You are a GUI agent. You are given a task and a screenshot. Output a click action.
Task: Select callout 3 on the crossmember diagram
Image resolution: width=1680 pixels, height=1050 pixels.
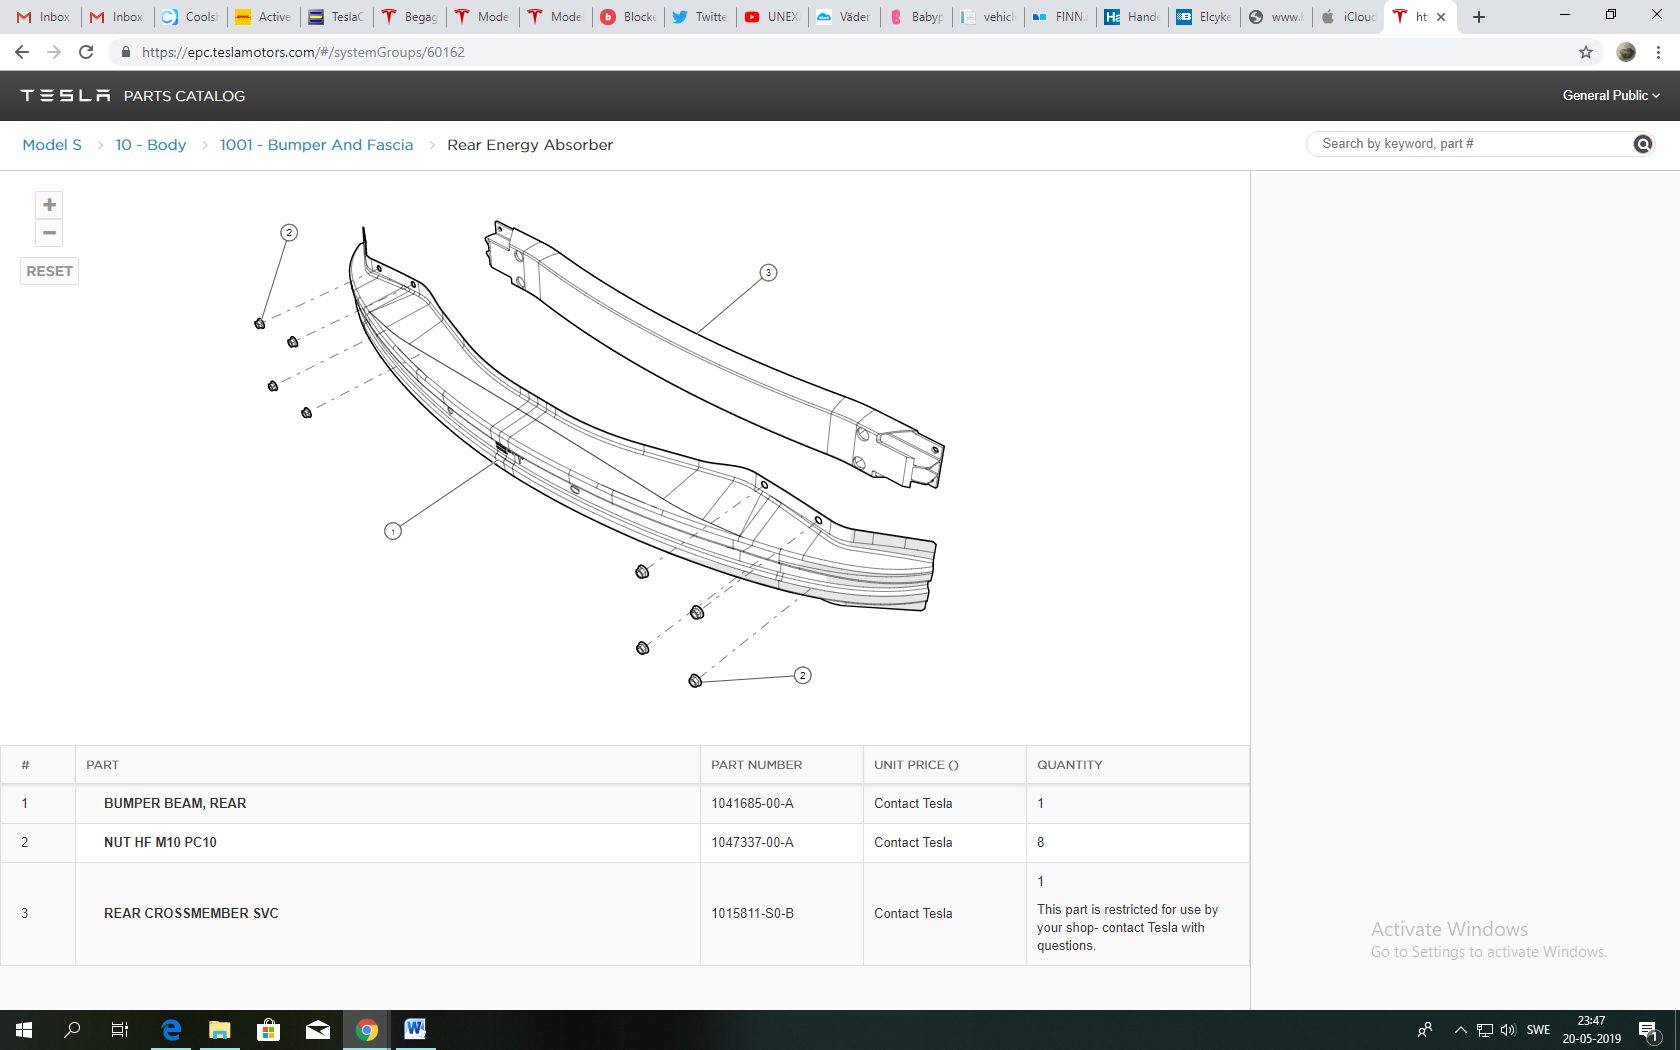click(x=768, y=272)
